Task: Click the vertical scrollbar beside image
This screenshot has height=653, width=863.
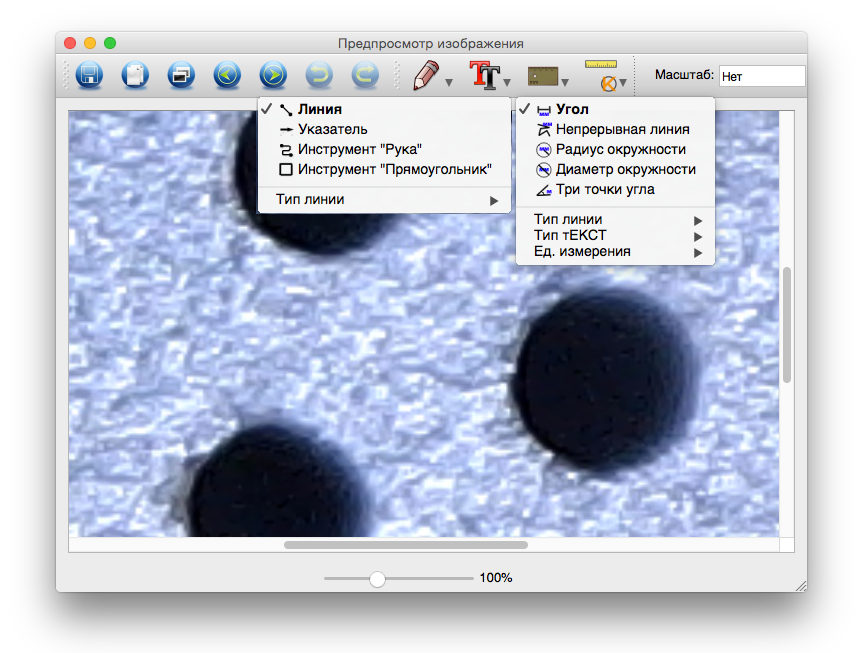Action: coord(787,324)
